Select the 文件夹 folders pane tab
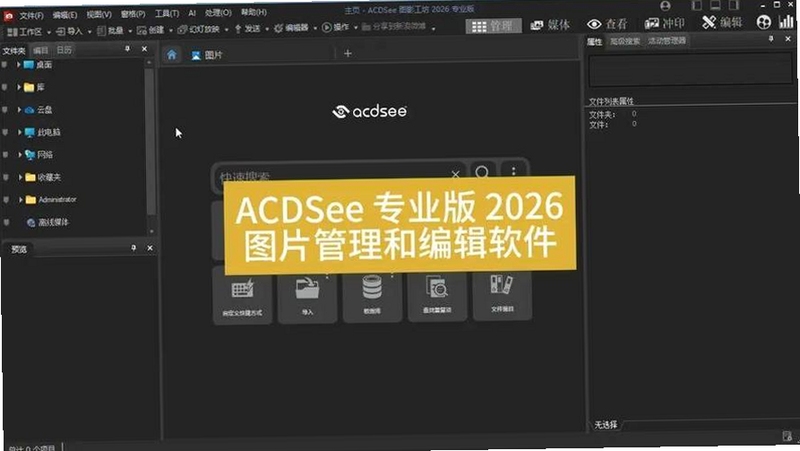 [14, 51]
